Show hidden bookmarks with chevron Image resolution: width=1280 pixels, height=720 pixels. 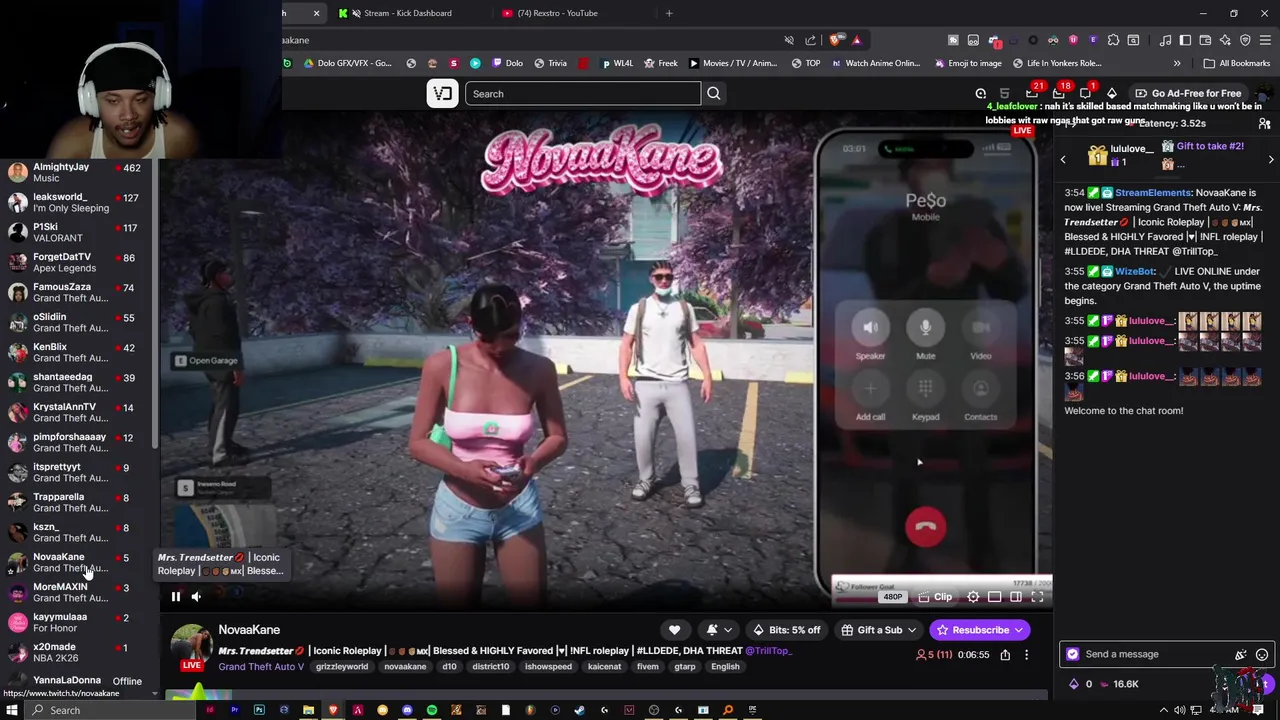1177,63
